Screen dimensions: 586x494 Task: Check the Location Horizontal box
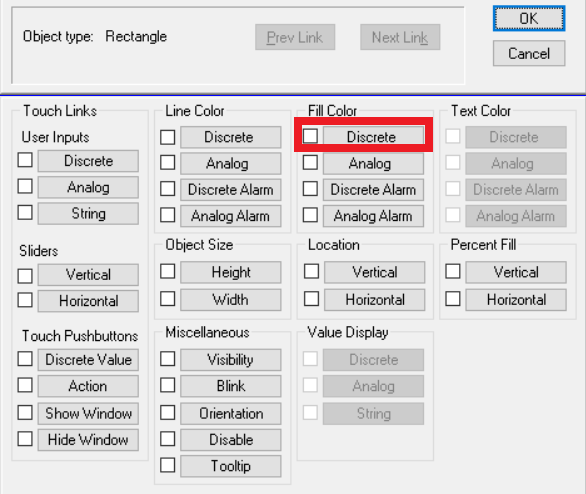pyautogui.click(x=311, y=299)
